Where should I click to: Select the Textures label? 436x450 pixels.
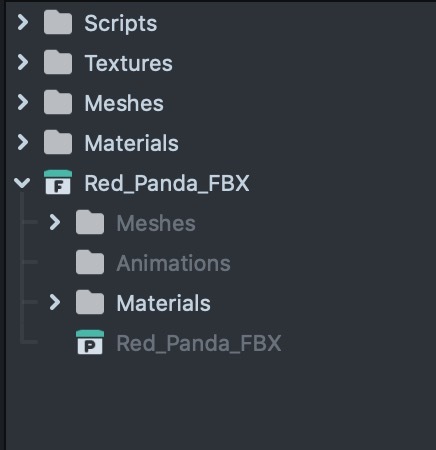(x=129, y=63)
